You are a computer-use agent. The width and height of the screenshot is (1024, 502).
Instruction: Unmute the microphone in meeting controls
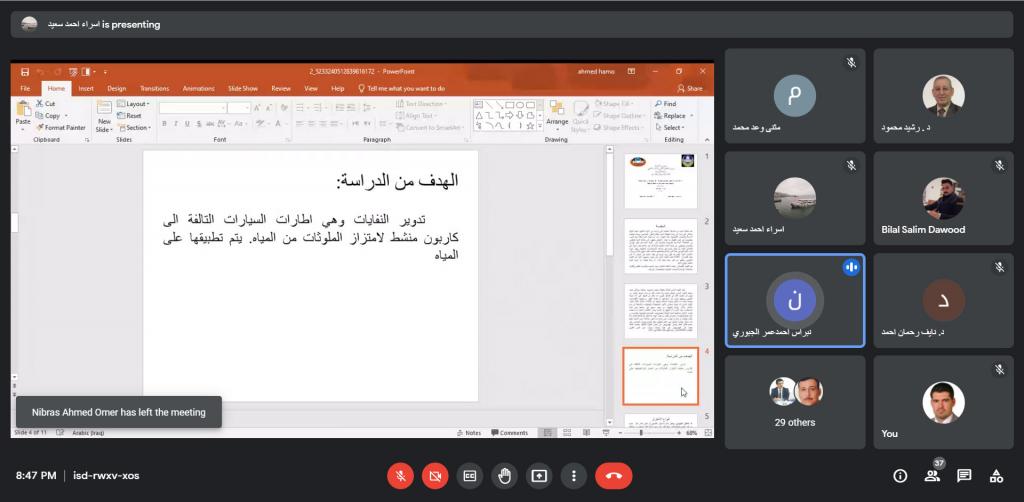400,476
